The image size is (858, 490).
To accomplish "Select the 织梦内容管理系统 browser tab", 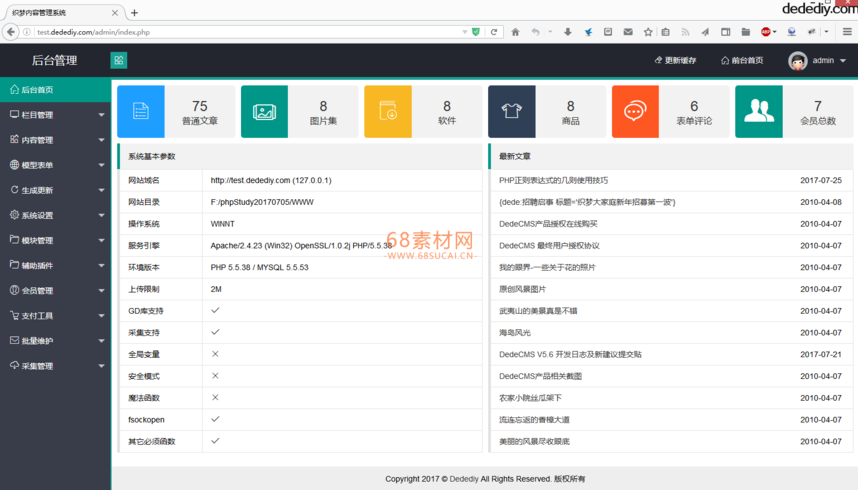I will click(63, 13).
